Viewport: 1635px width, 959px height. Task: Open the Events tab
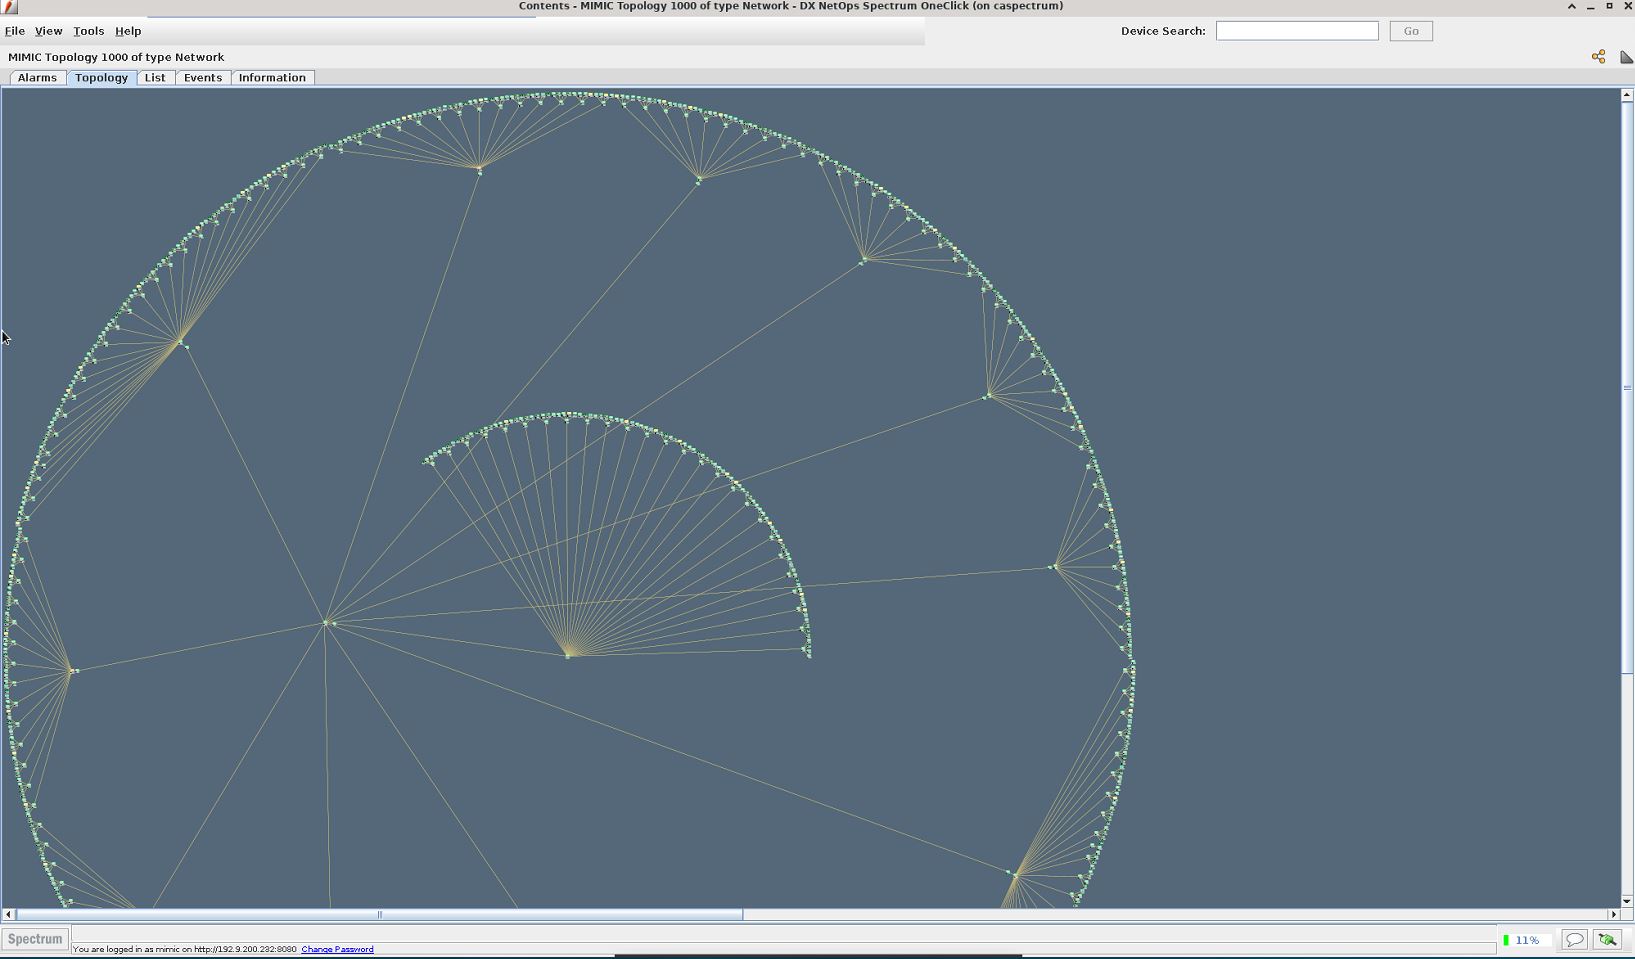point(203,77)
